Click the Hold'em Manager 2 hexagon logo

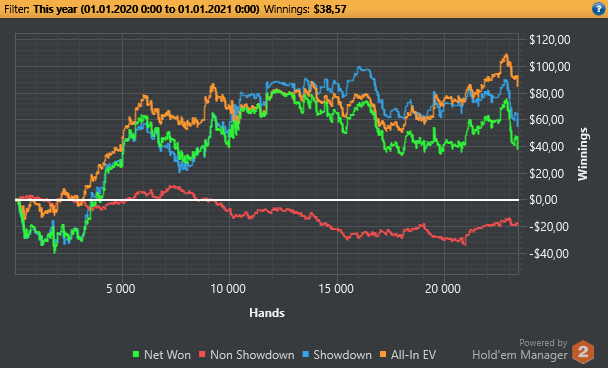(x=583, y=352)
